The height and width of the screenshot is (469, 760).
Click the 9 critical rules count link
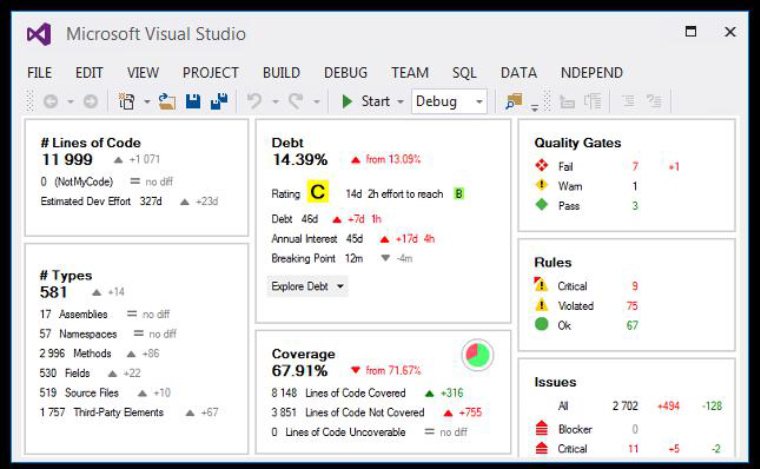coord(634,286)
